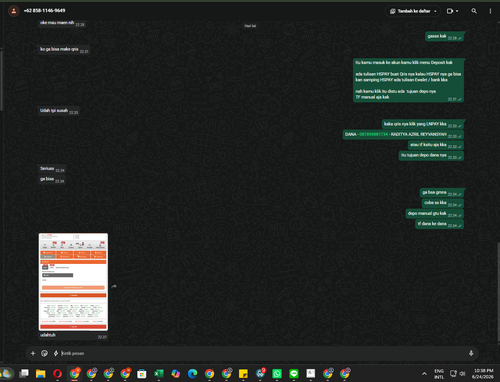500x382 pixels.
Task: Click the chat list scrollbar on the left edge
Action: point(2,80)
